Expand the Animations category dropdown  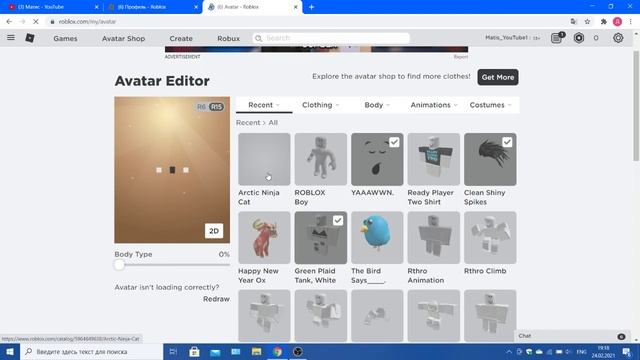[433, 105]
